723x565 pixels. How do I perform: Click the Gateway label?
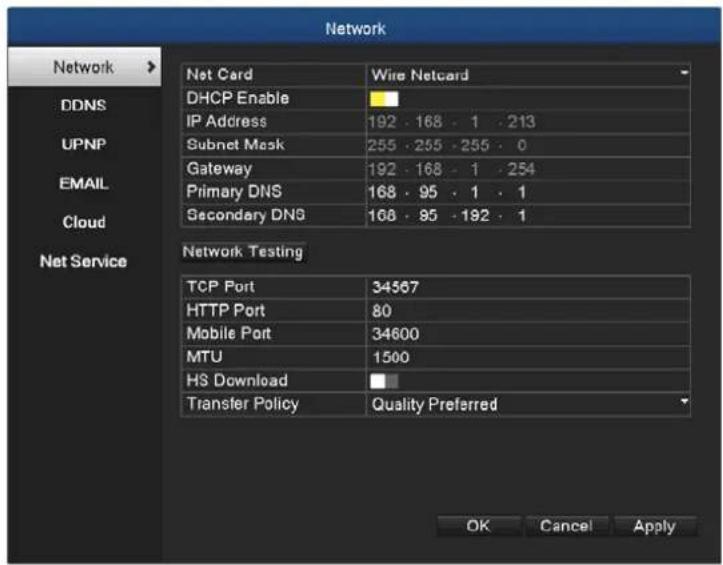[219, 169]
